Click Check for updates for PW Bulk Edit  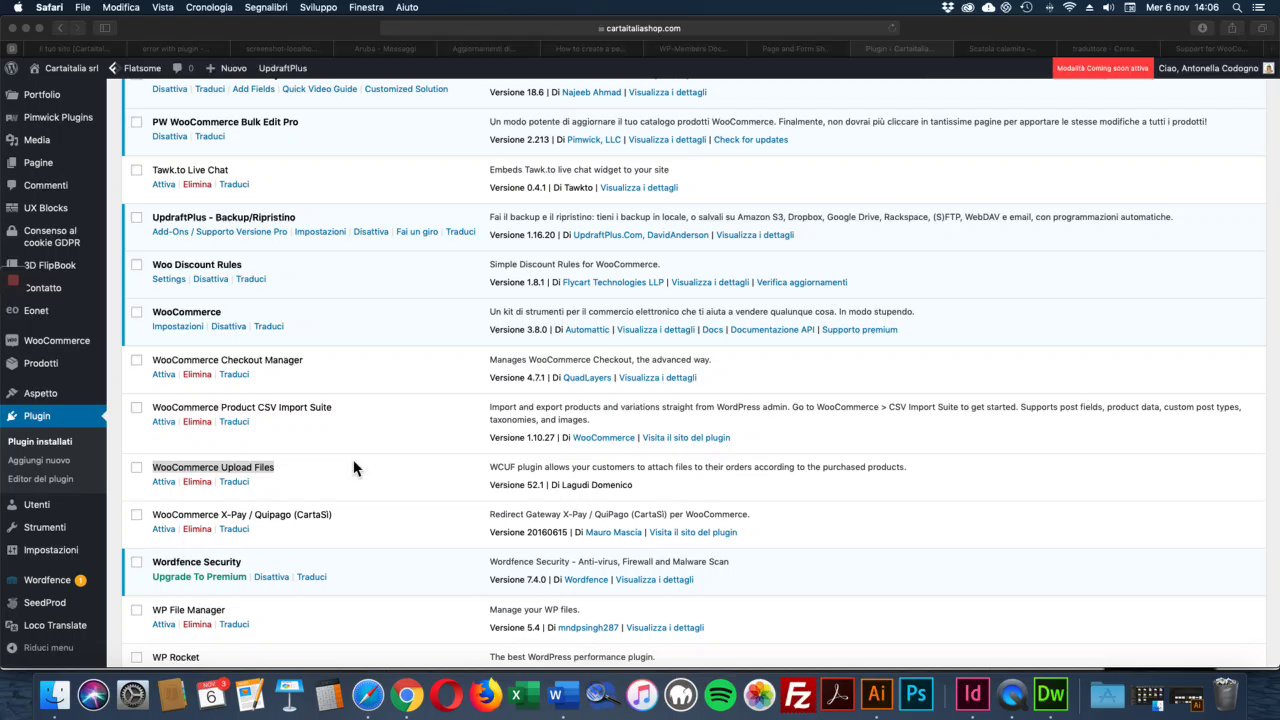pos(751,140)
